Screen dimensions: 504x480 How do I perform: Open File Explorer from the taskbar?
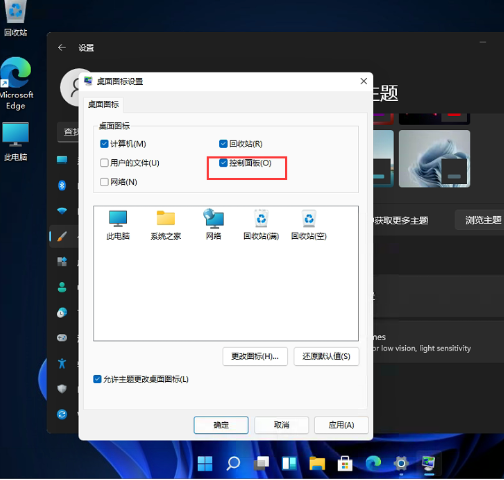[x=317, y=463]
